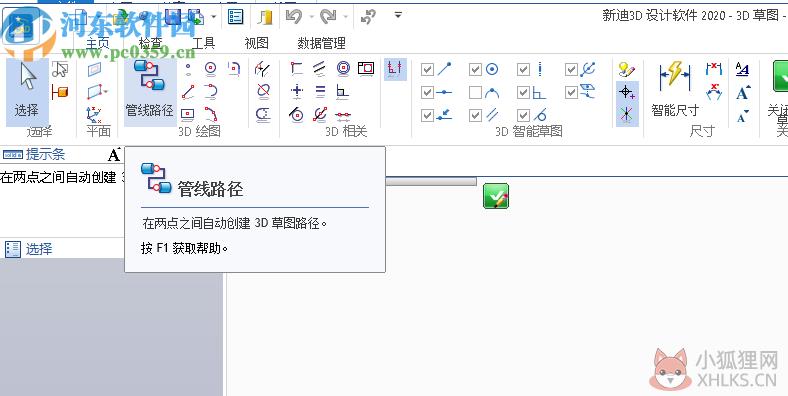Viewport: 788px width, 396px height.
Task: Click the orange cube select icon
Action: pos(60,92)
